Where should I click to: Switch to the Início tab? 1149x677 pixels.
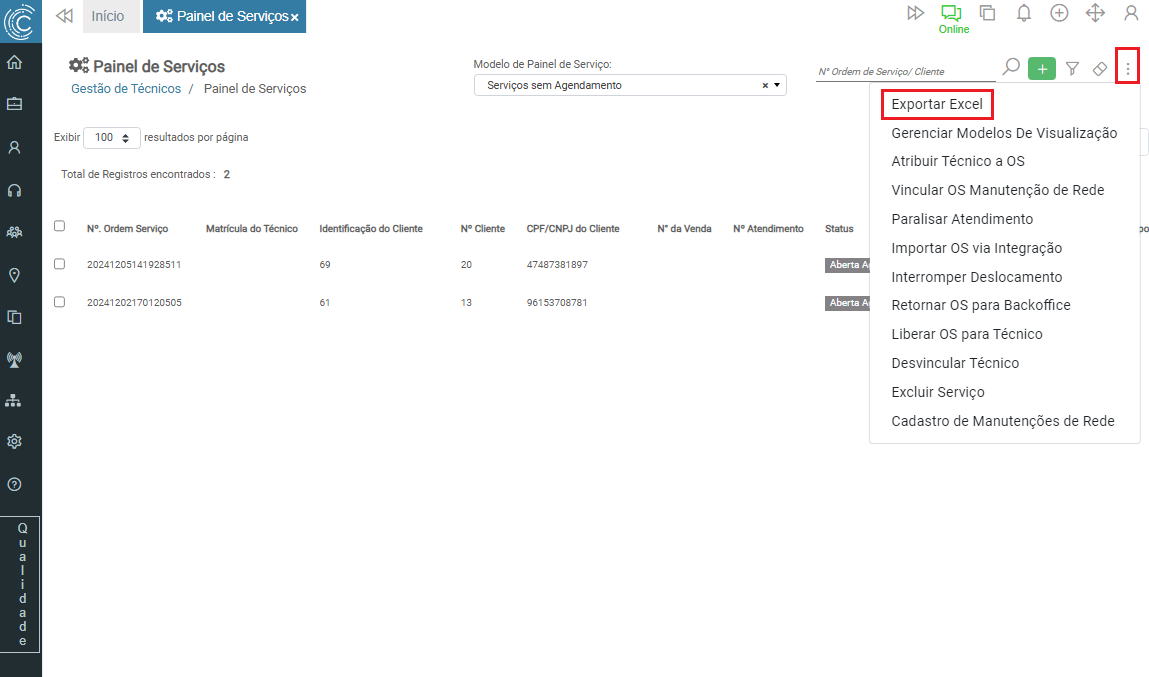tap(108, 16)
